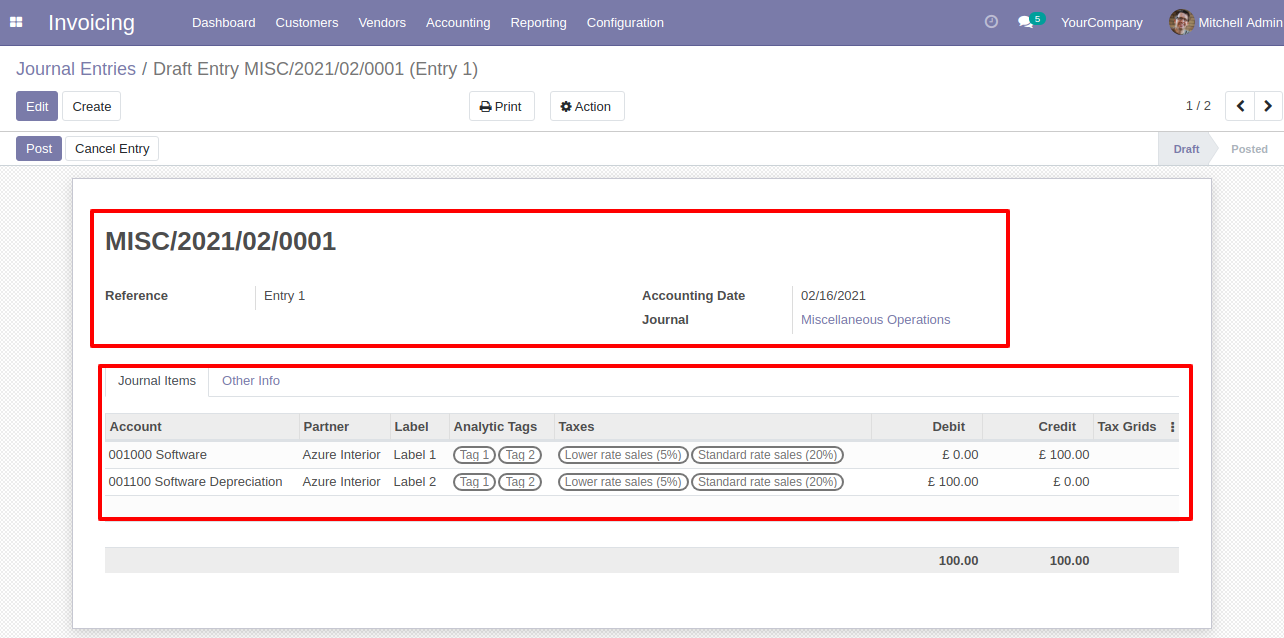1284x638 pixels.
Task: Open the apps grid menu icon
Action: tap(16, 22)
